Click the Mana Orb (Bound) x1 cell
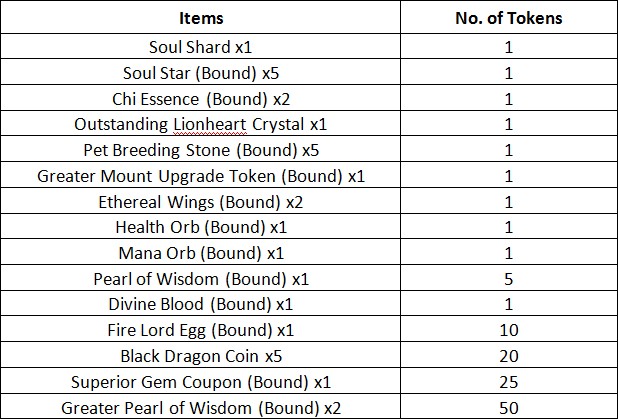The image size is (618, 419). coord(201,253)
